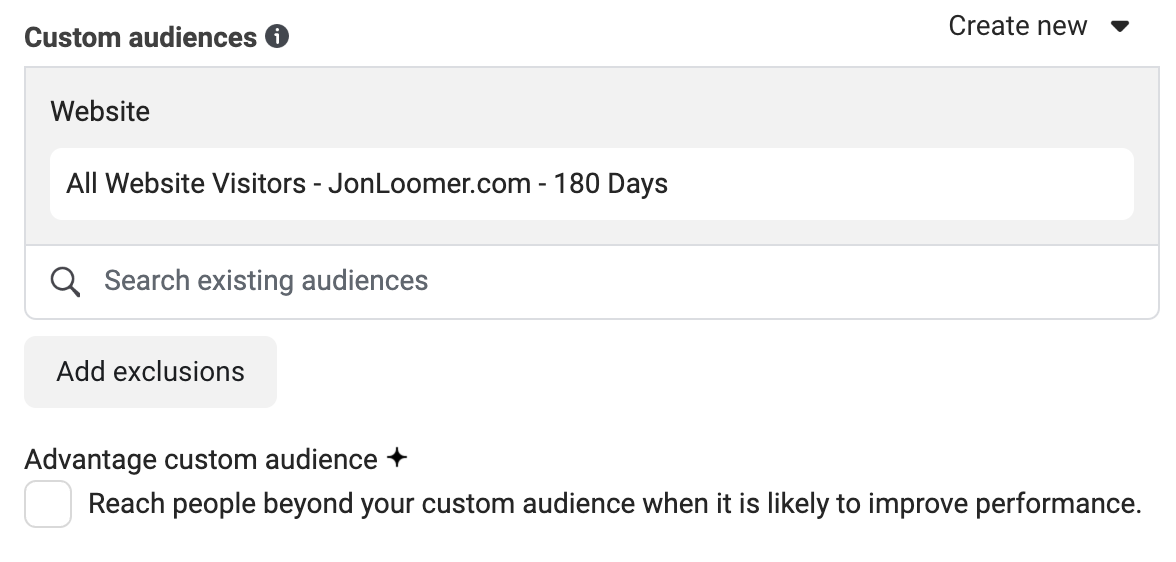Viewport: 1176px width, 562px height.
Task: Click the Custom audiences heading
Action: point(140,38)
